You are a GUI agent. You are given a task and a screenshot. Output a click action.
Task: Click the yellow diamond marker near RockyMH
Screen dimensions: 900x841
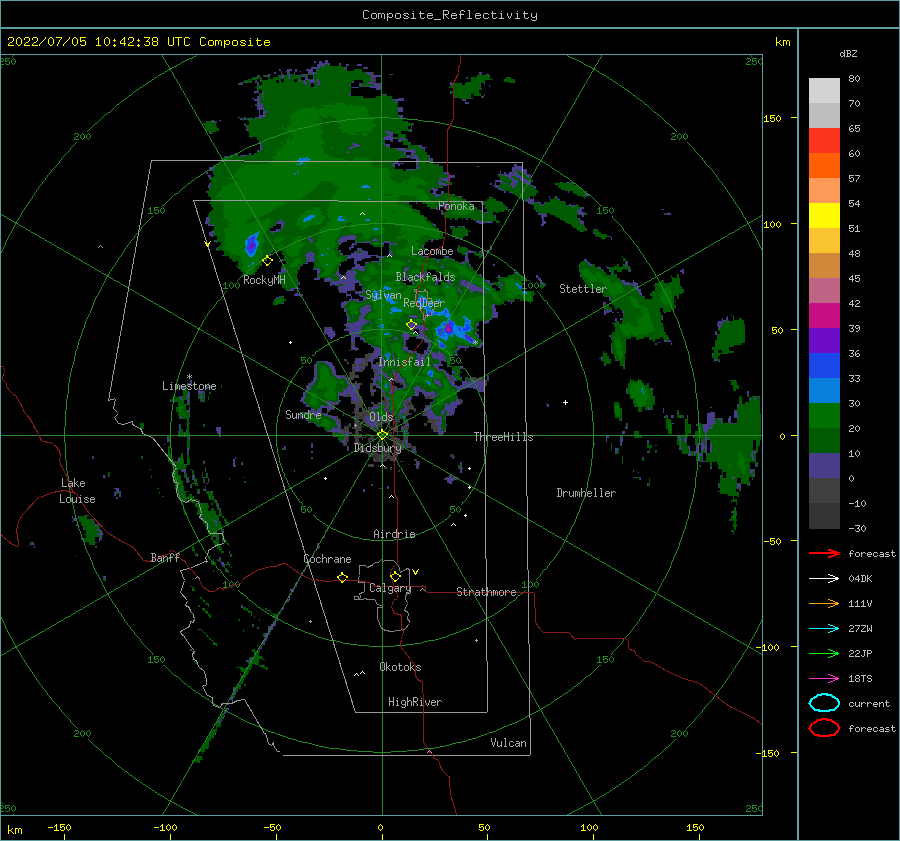[267, 261]
